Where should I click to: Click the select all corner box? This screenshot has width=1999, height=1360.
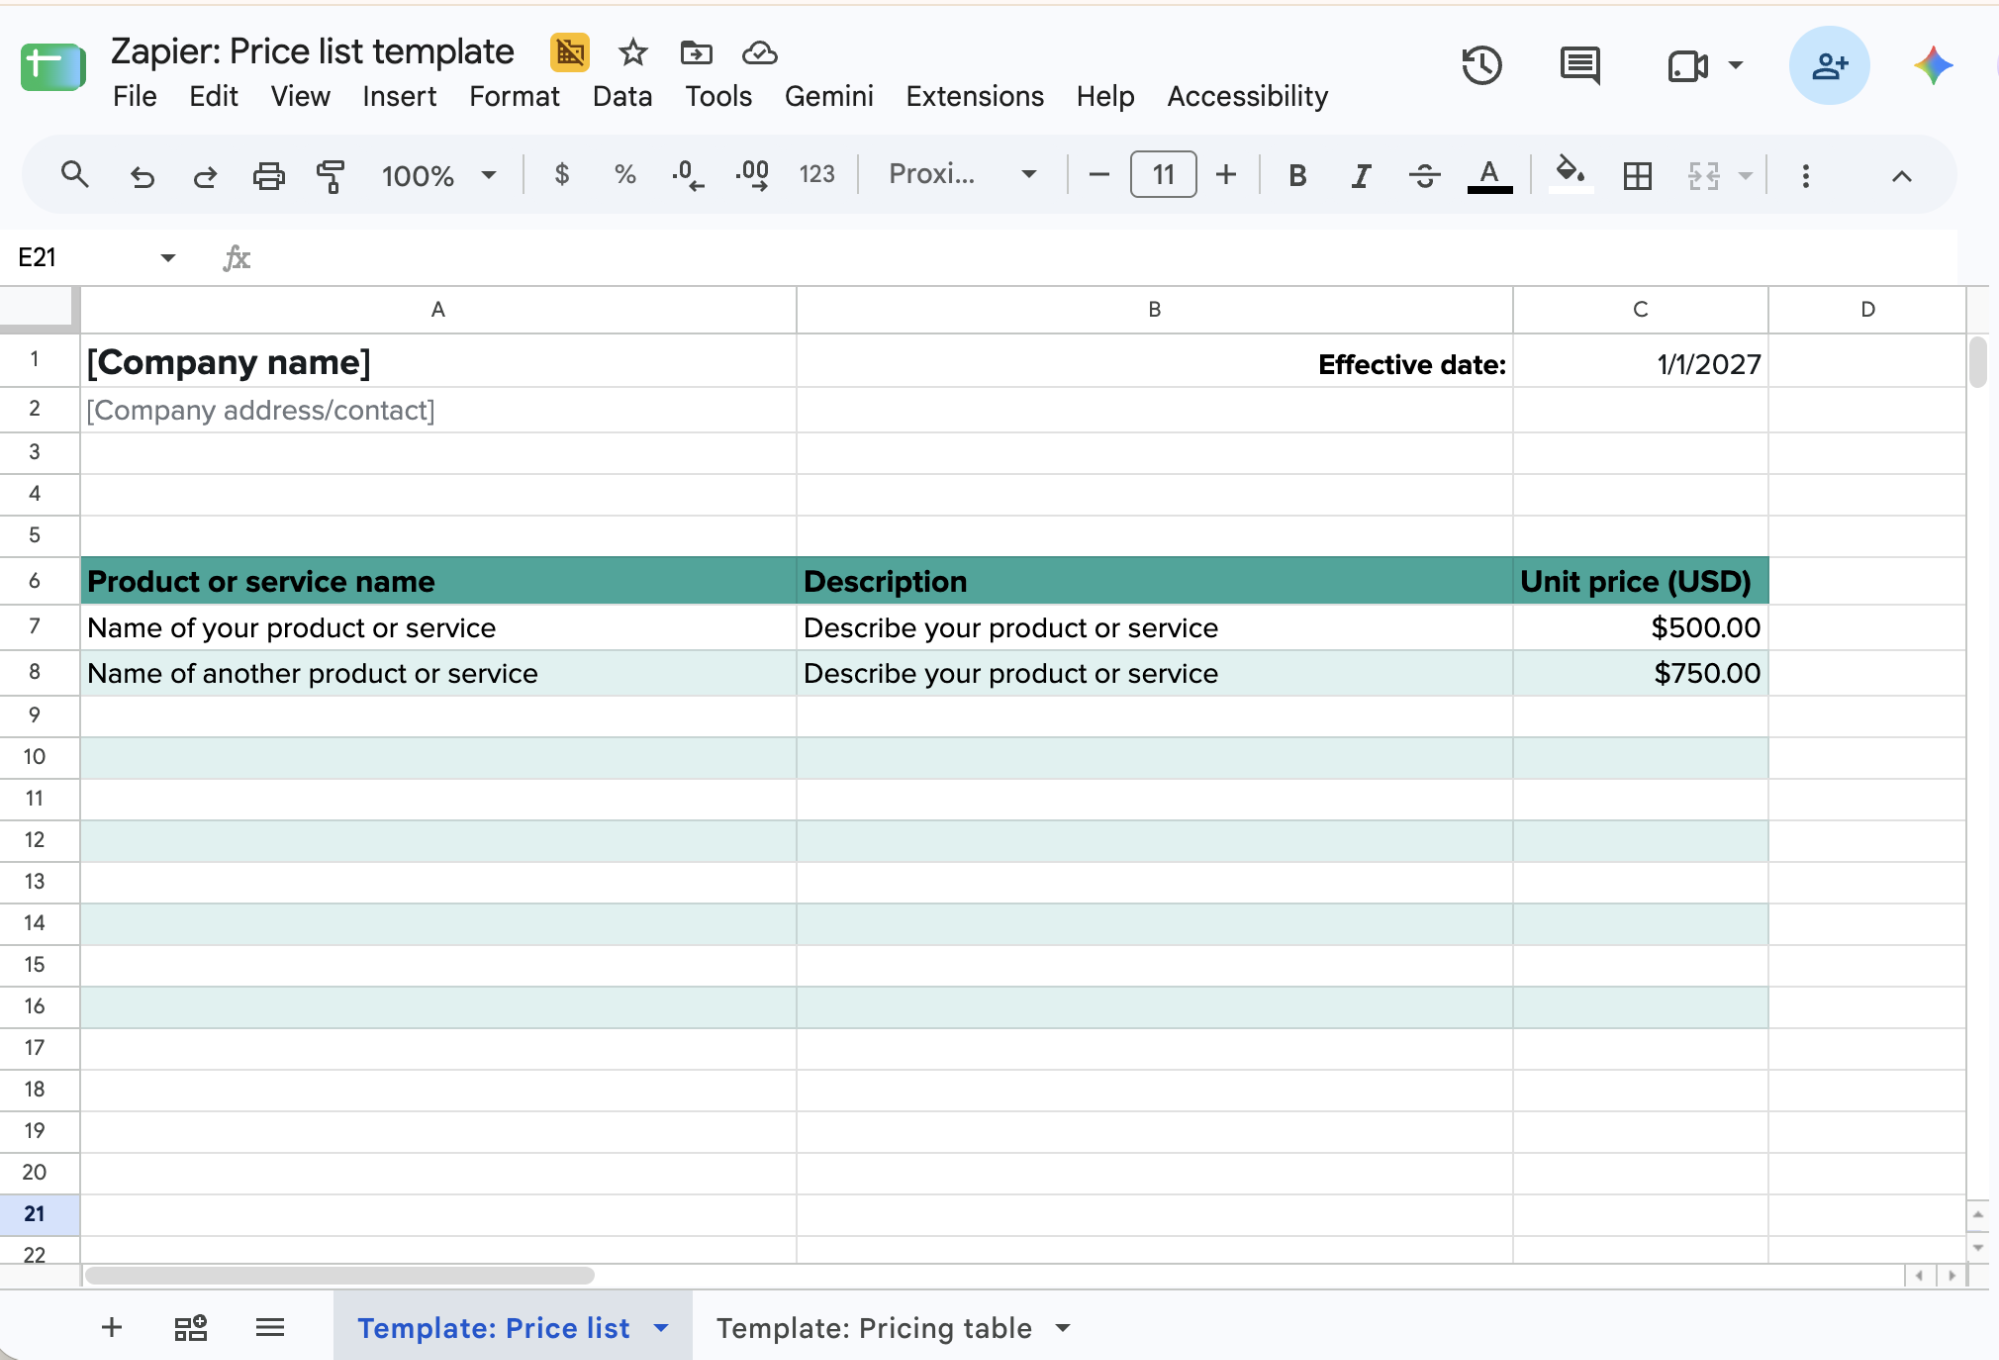pyautogui.click(x=39, y=309)
